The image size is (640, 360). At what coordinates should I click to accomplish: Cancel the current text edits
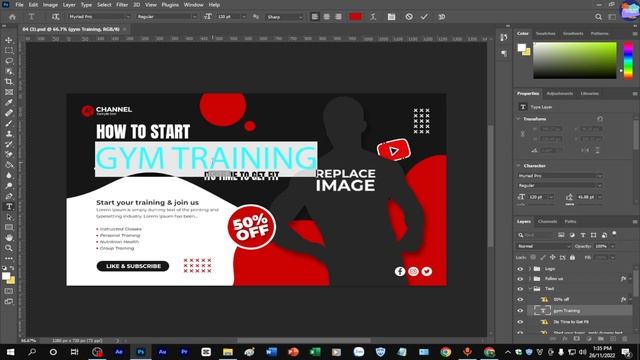tap(409, 17)
